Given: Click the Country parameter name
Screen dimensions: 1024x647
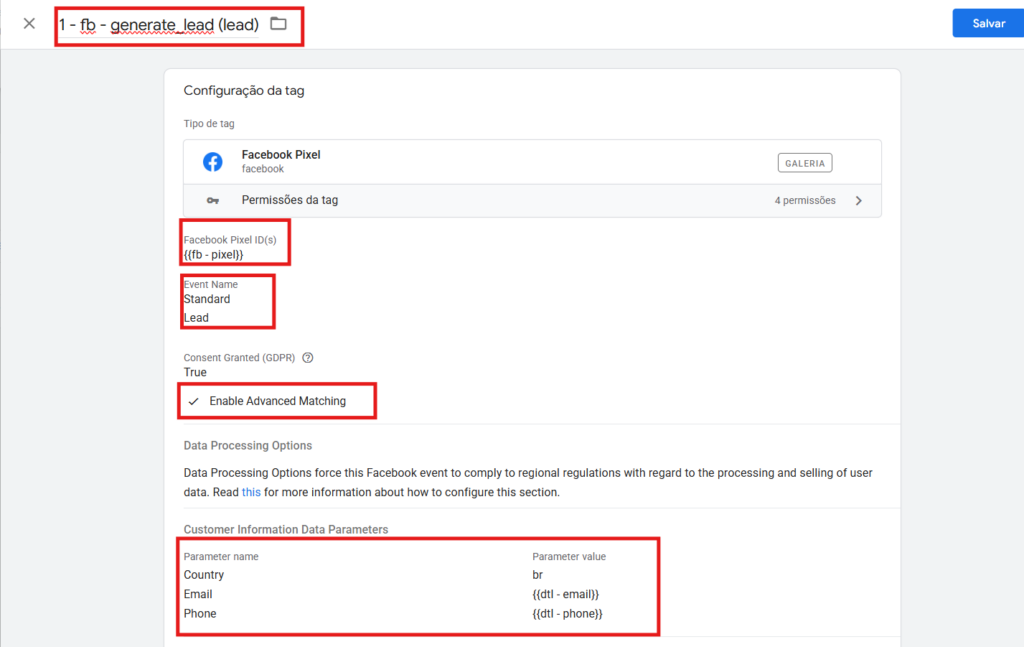Looking at the screenshot, I should pyautogui.click(x=204, y=575).
